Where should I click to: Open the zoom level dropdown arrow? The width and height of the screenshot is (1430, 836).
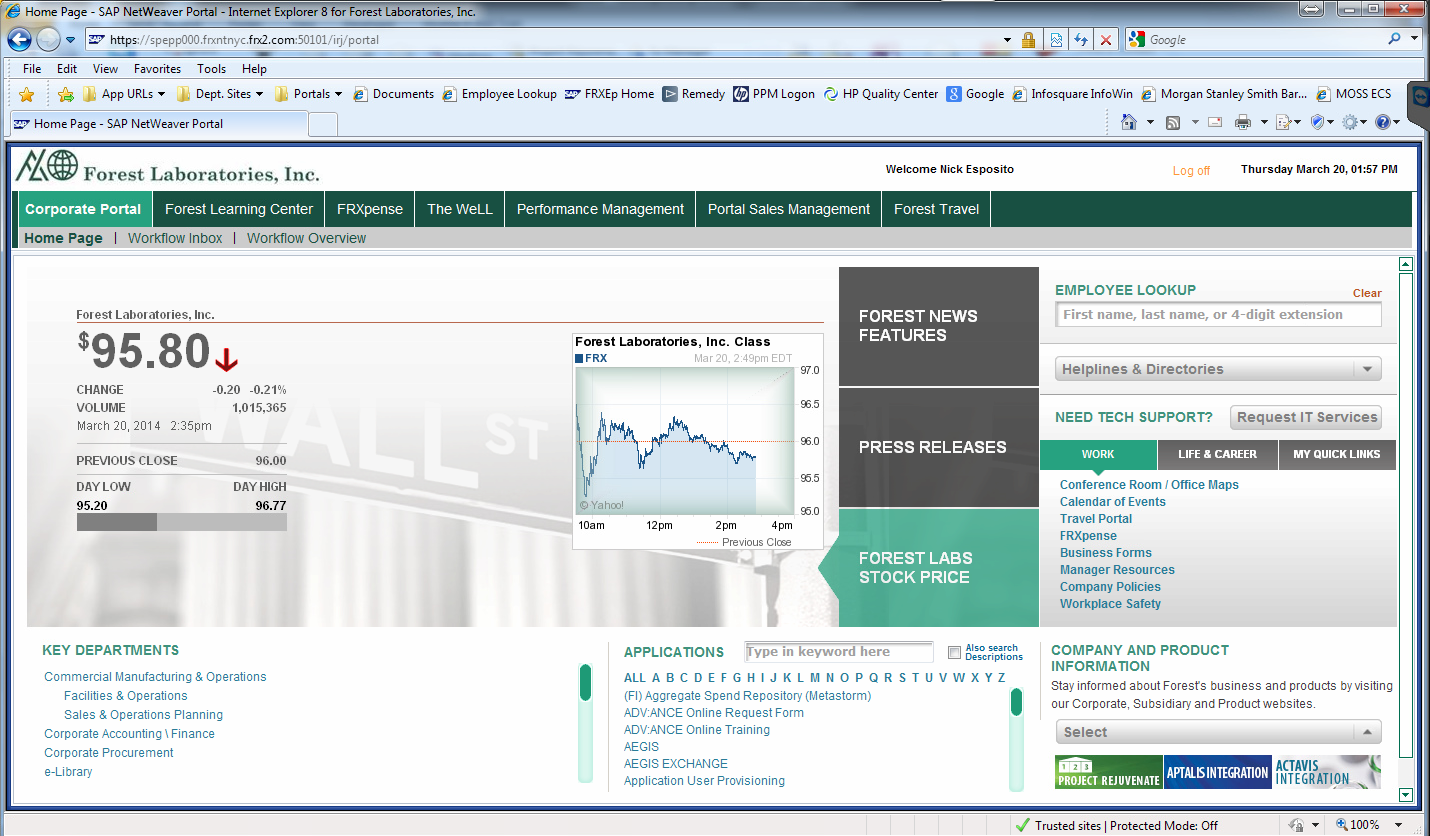pos(1397,825)
